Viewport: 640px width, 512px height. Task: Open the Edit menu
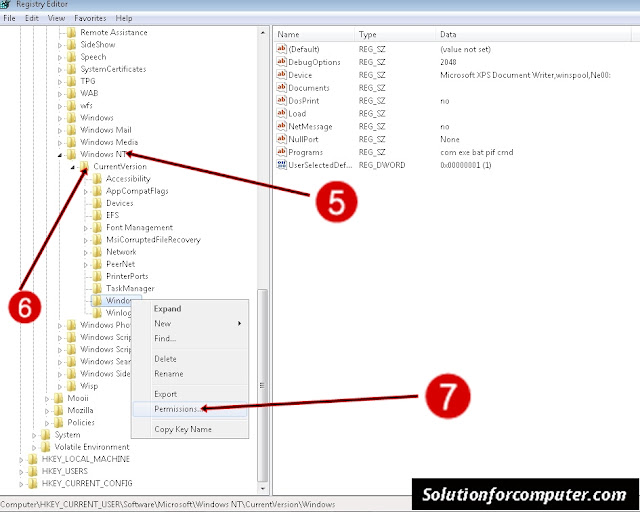[x=31, y=18]
